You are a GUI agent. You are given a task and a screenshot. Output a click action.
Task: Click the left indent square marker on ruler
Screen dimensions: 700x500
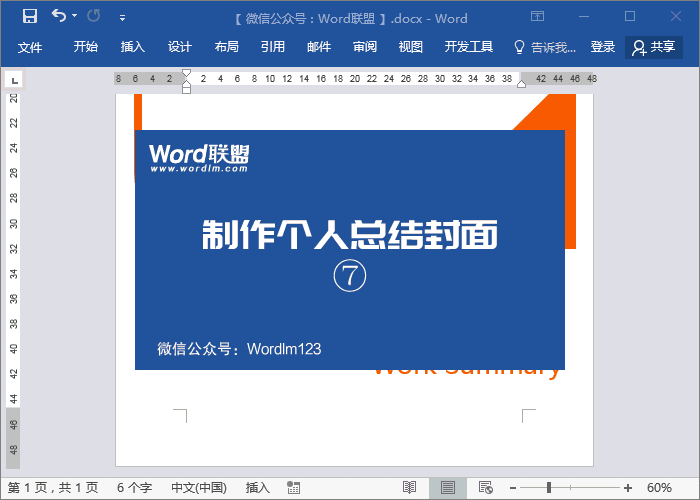(x=187, y=90)
